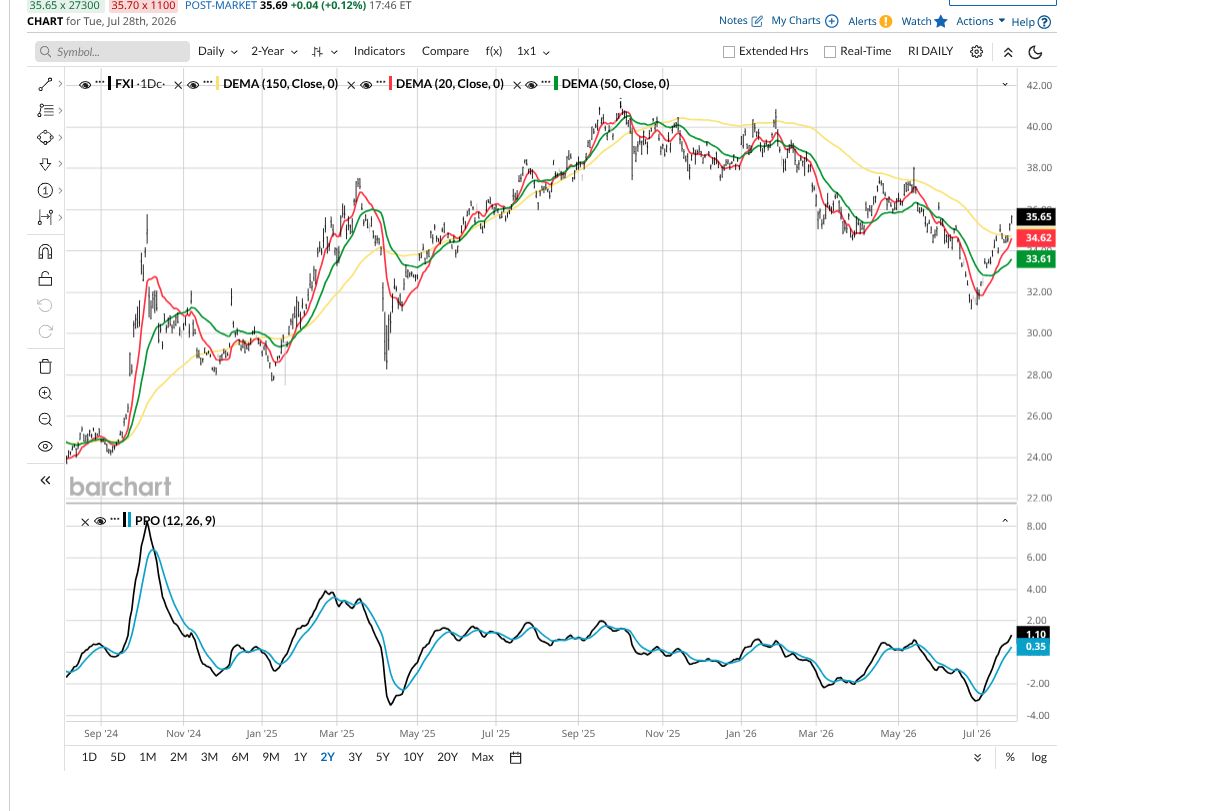Open the Daily frequency dropdown
1209x811 pixels.
point(218,51)
